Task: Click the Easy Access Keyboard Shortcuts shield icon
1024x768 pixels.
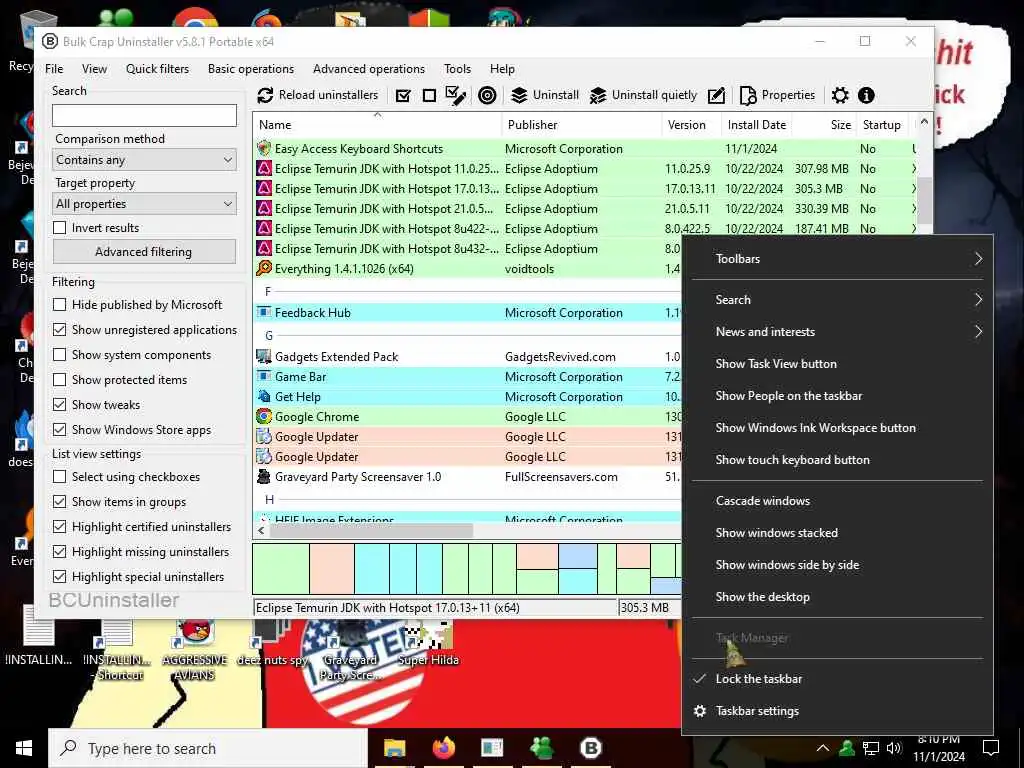Action: tap(264, 148)
